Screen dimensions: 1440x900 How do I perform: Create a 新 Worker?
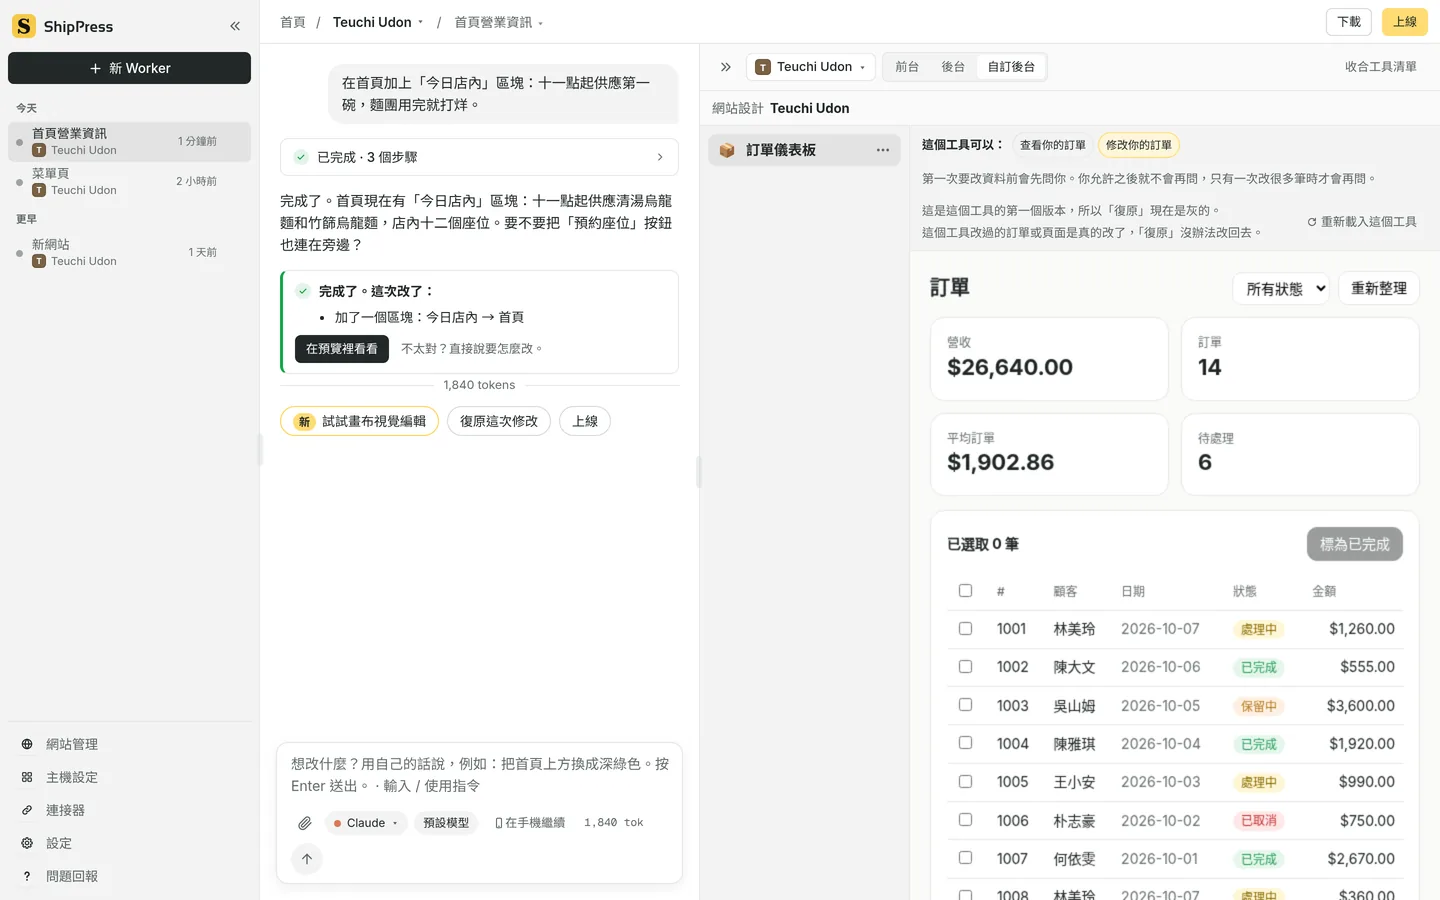coord(129,68)
